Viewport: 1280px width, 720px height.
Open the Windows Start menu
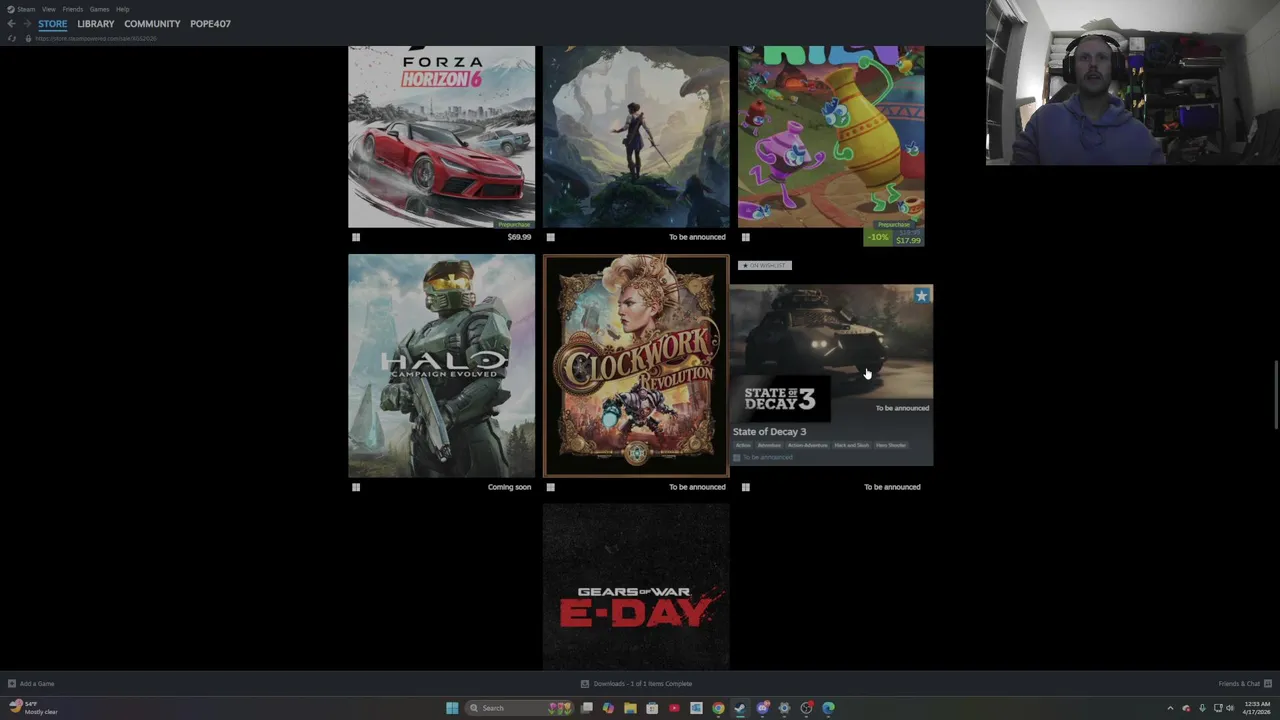pos(452,708)
